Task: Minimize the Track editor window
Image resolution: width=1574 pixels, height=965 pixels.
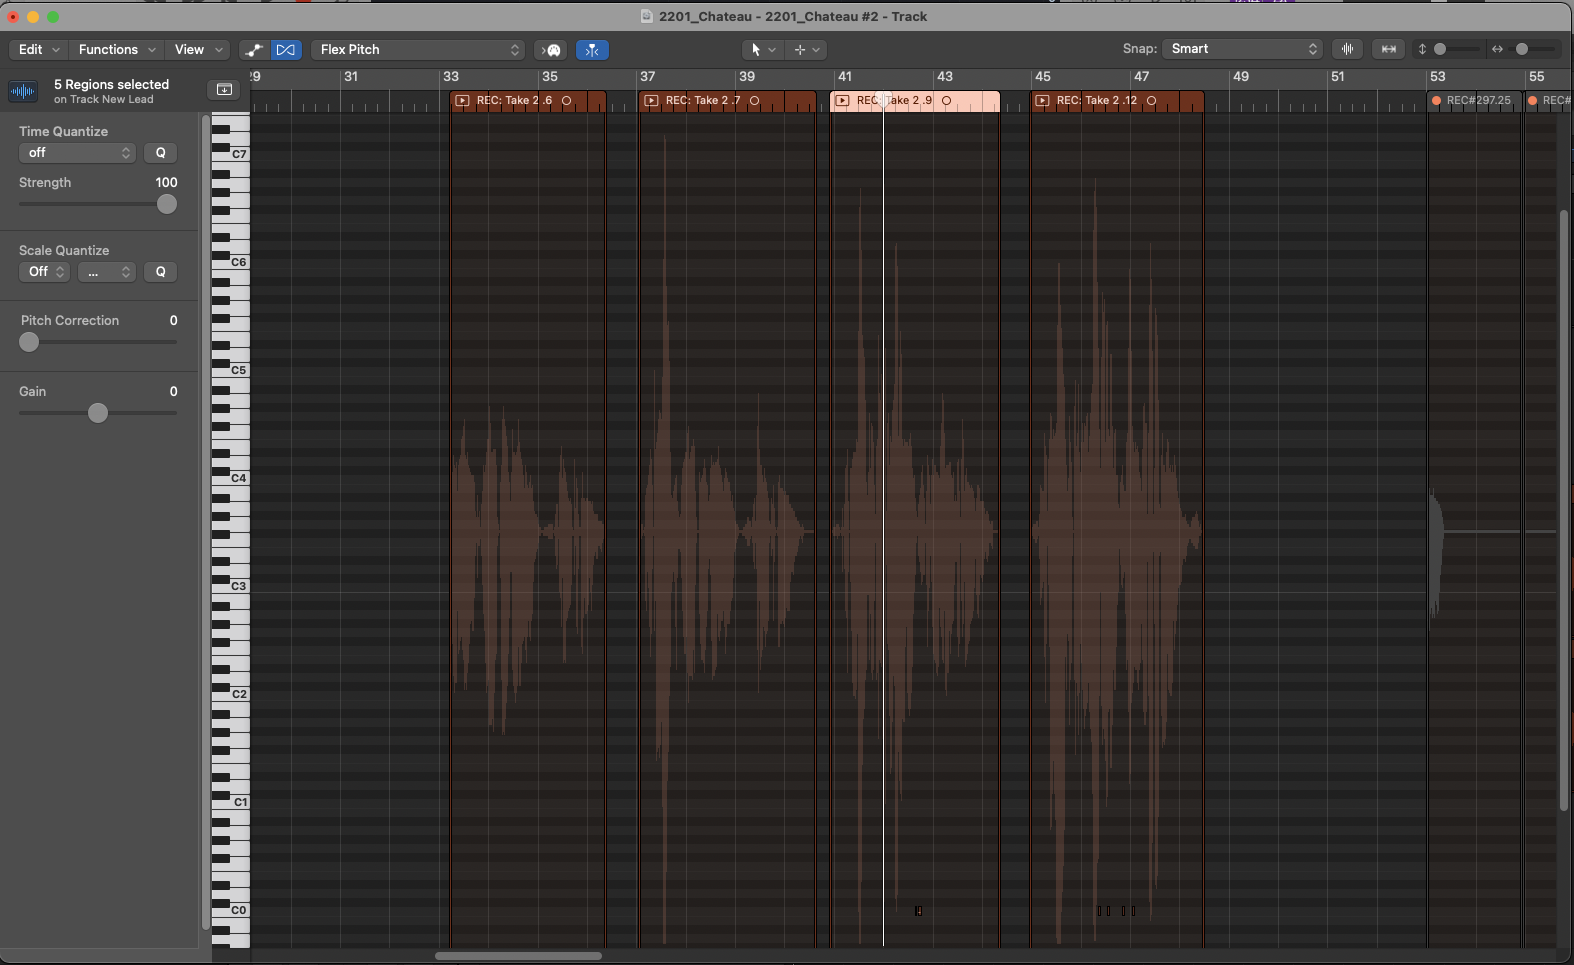Action: 33,17
